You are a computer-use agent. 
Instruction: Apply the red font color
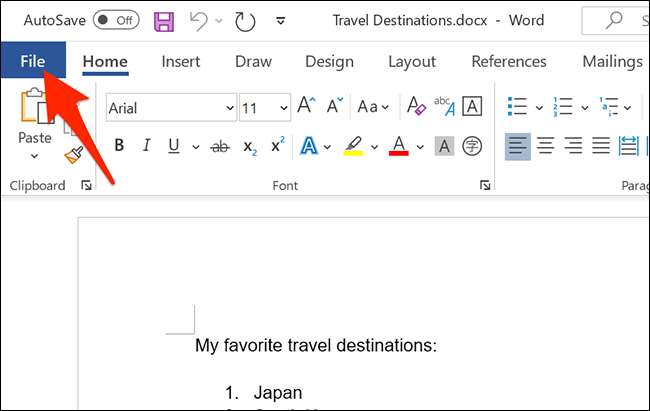(398, 146)
